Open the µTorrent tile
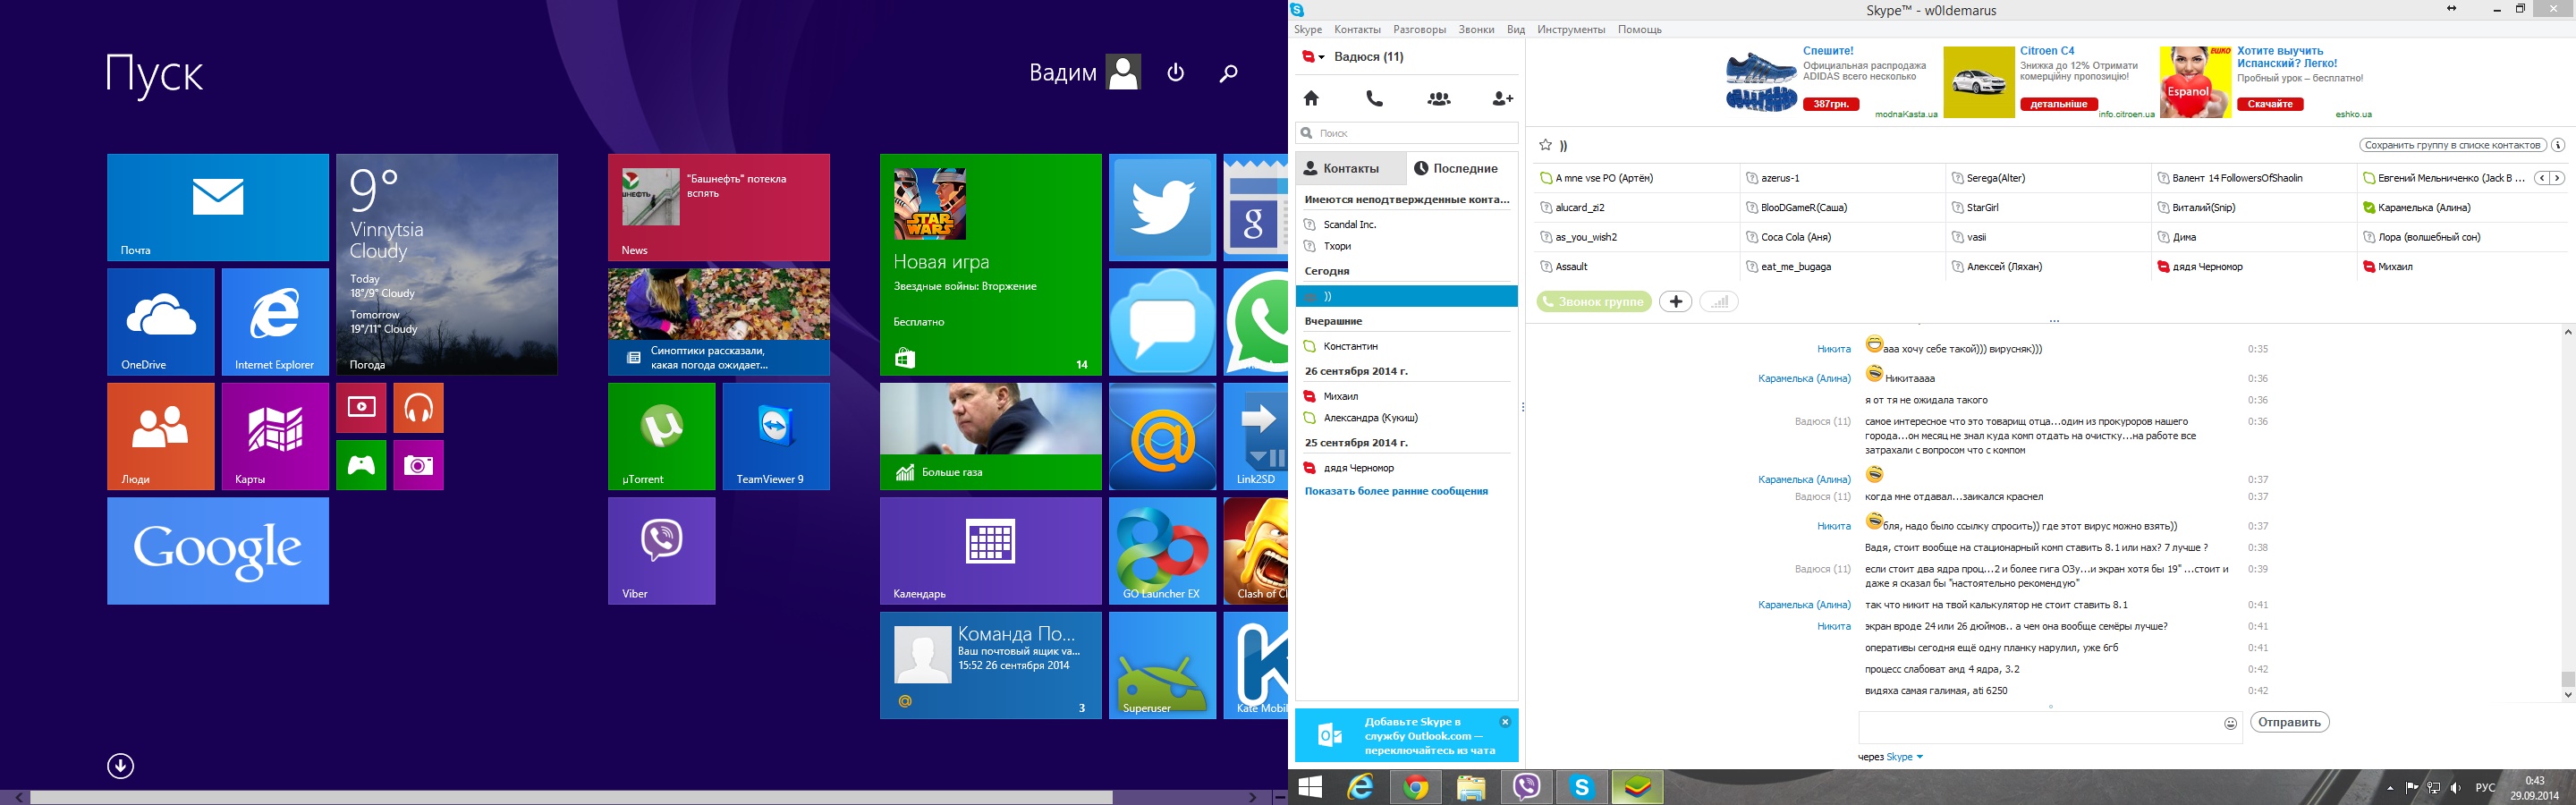2576x805 pixels. 661,436
